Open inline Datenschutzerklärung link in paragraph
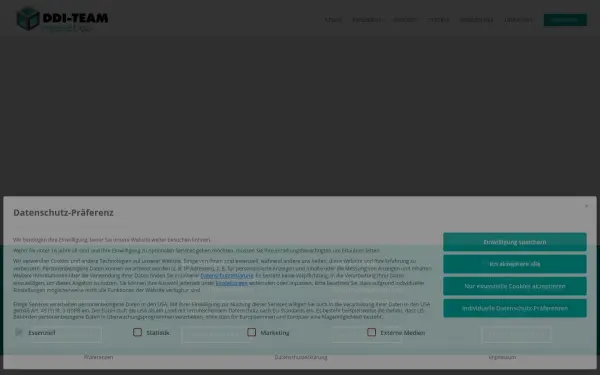This screenshot has height=375, width=600. point(227,276)
